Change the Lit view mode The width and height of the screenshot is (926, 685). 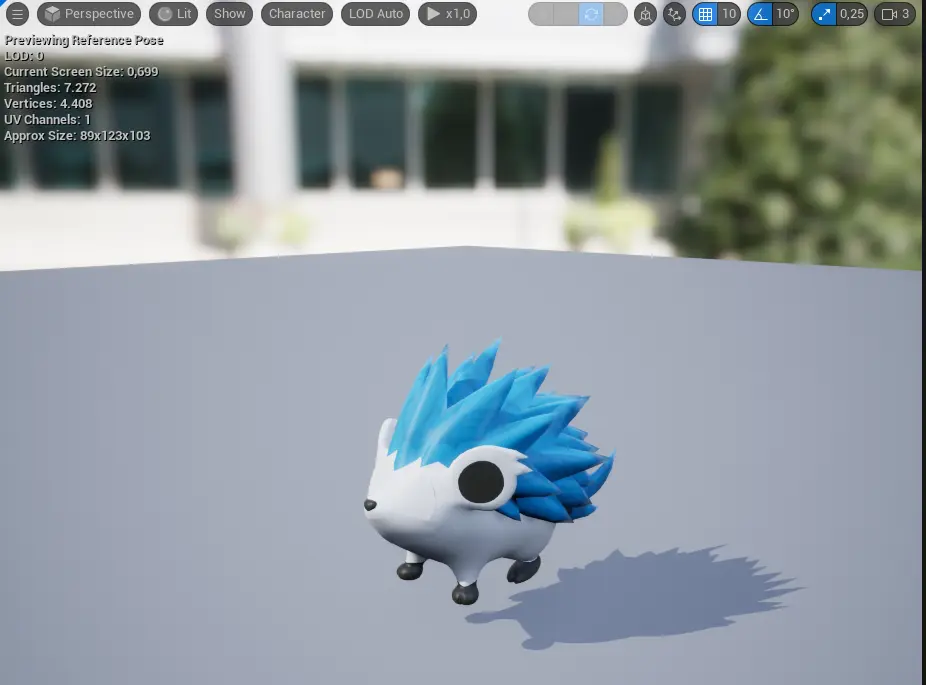(x=174, y=14)
